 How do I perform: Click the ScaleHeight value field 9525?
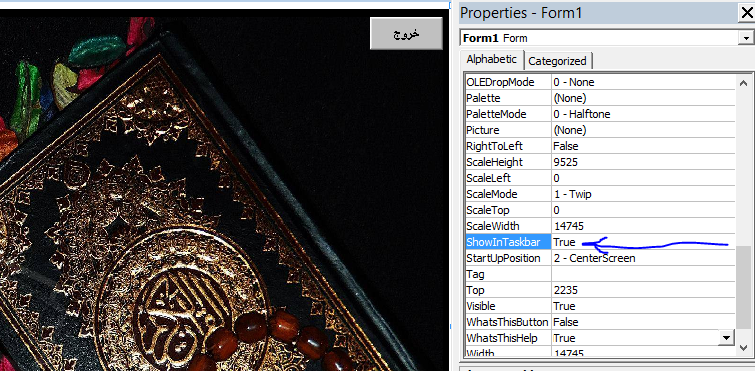click(x=643, y=162)
